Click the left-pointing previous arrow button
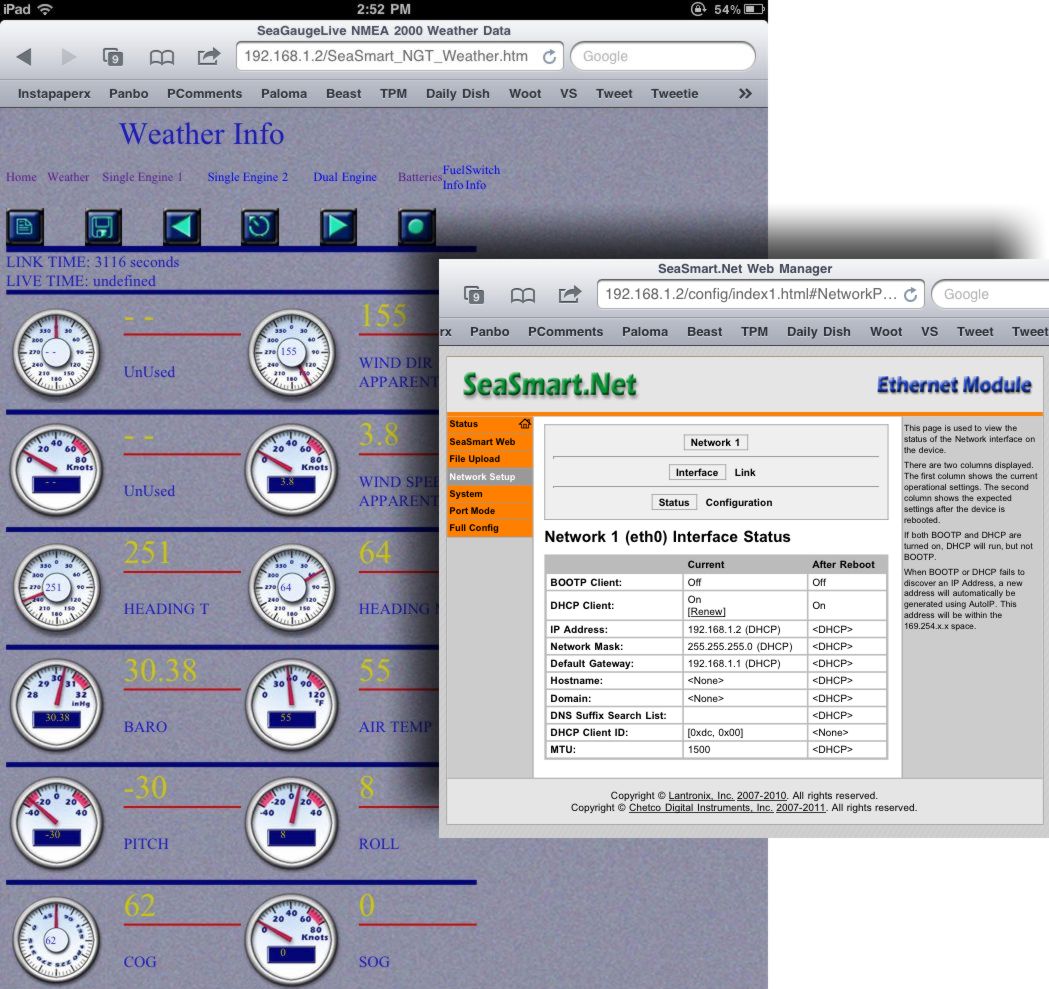This screenshot has width=1049, height=989. pyautogui.click(x=181, y=227)
